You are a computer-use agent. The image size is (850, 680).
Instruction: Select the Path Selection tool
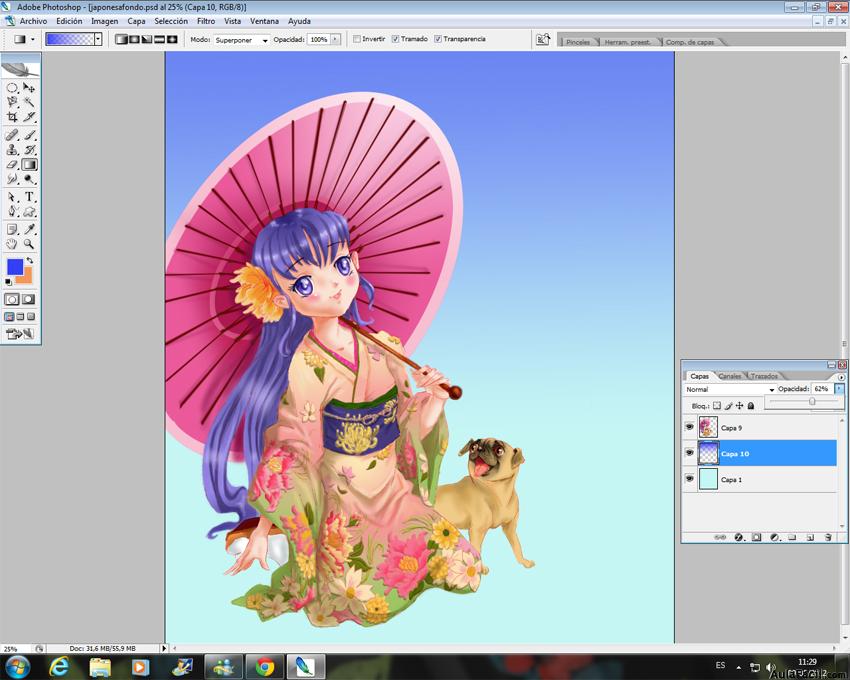(x=12, y=197)
